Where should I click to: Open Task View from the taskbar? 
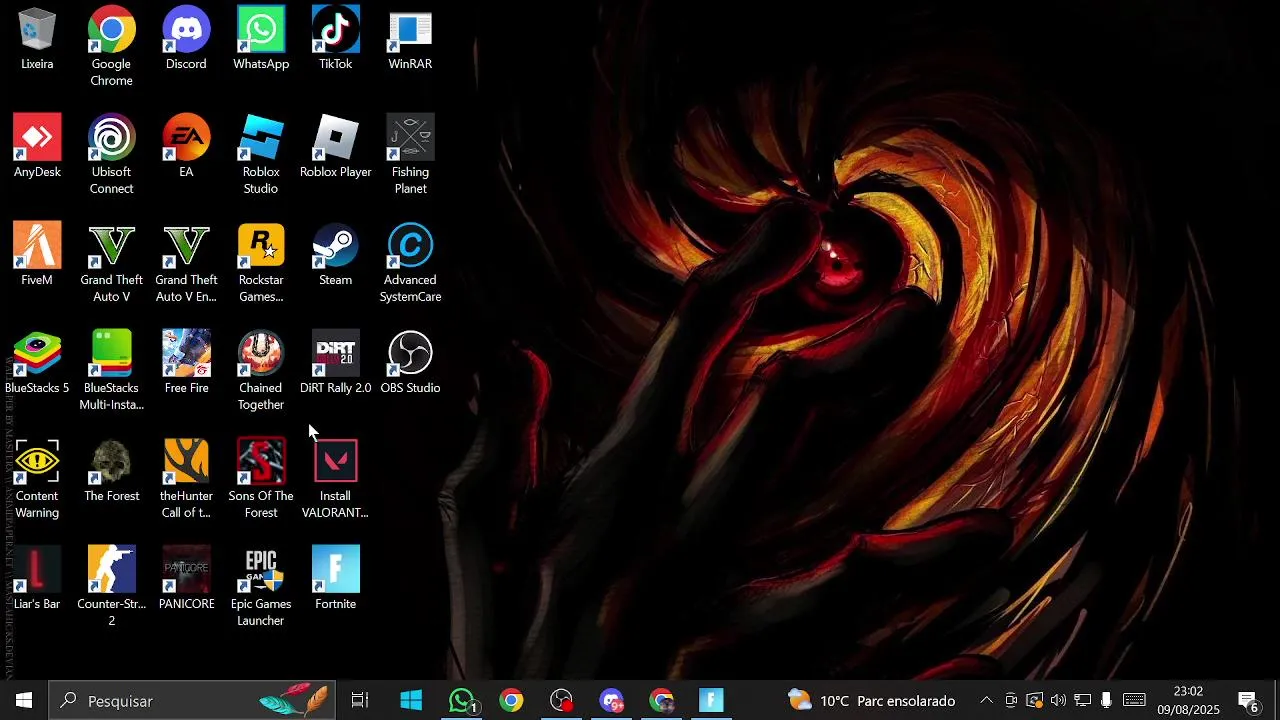[x=360, y=700]
